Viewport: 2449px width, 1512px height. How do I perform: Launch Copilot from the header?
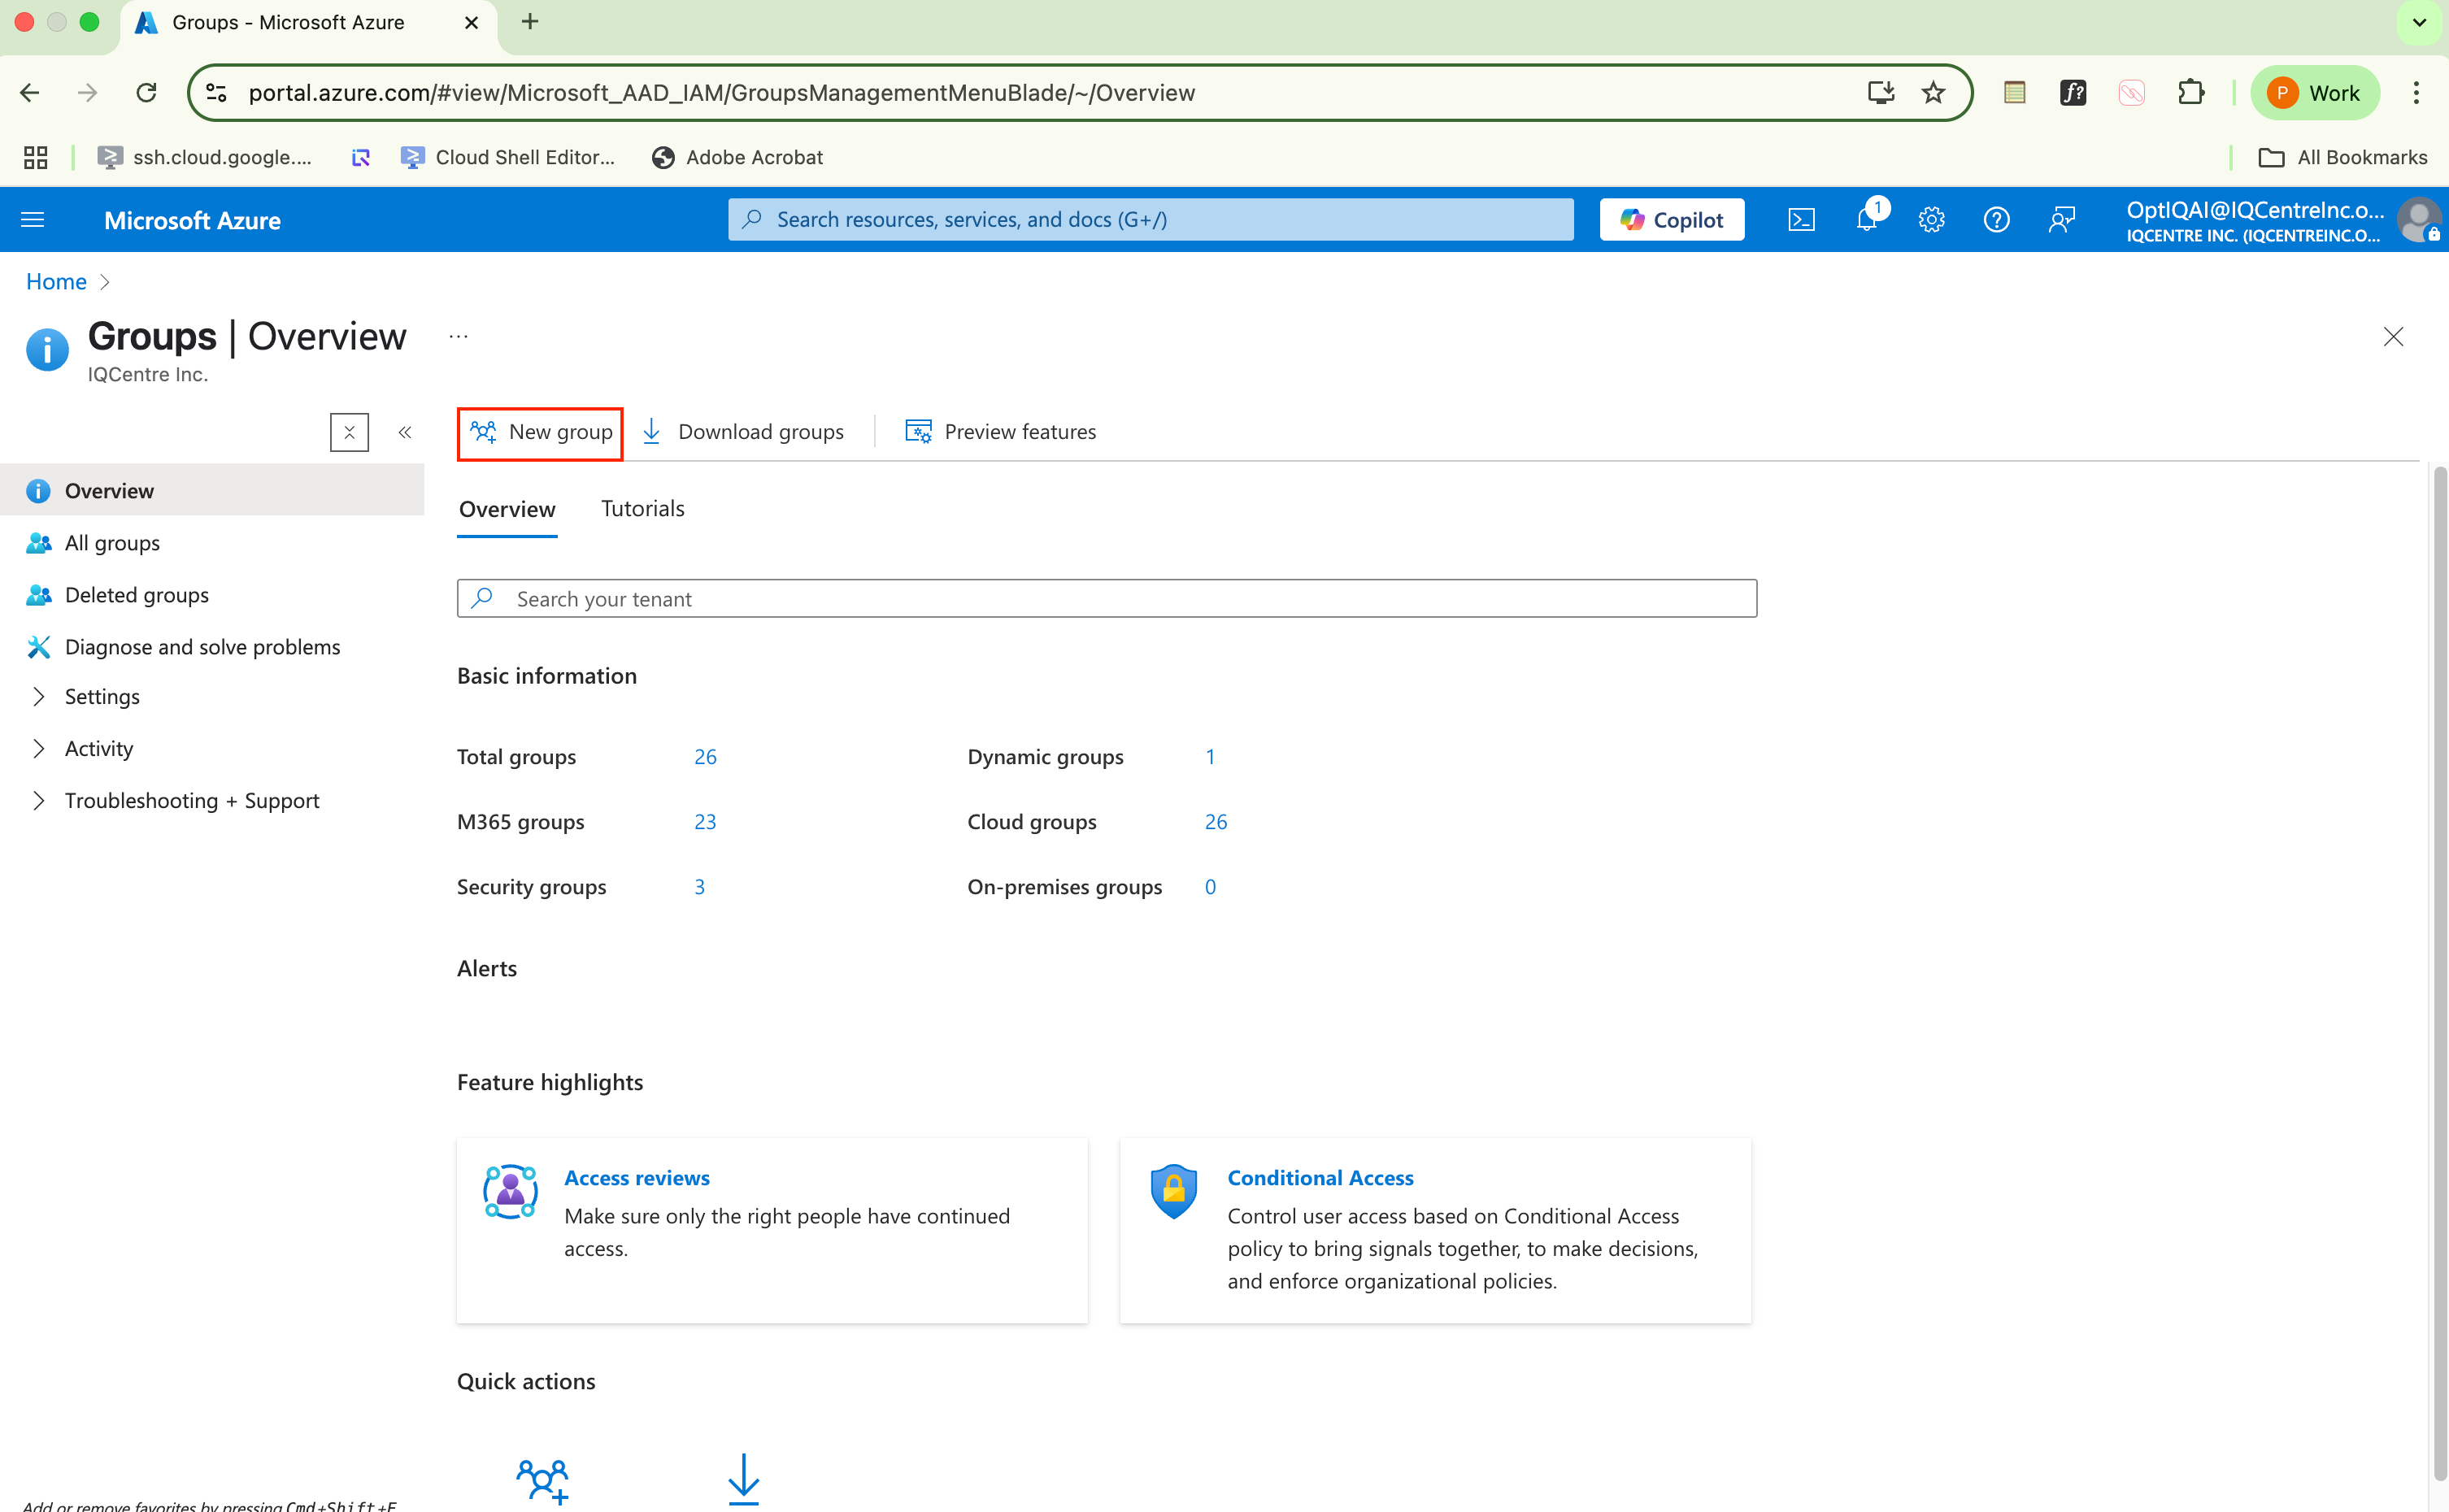click(x=1671, y=219)
